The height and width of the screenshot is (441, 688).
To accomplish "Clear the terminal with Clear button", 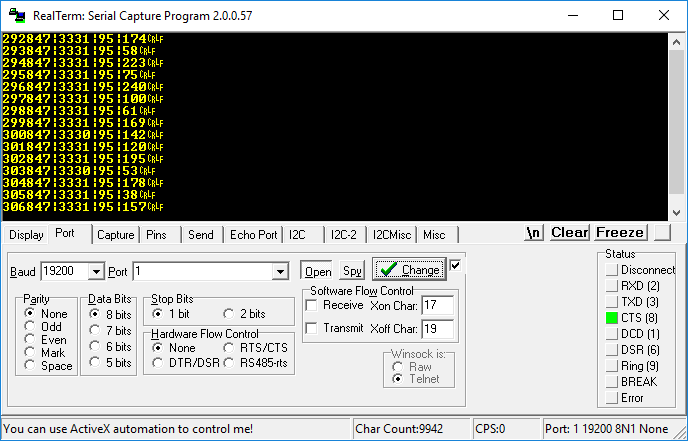I will tap(570, 232).
